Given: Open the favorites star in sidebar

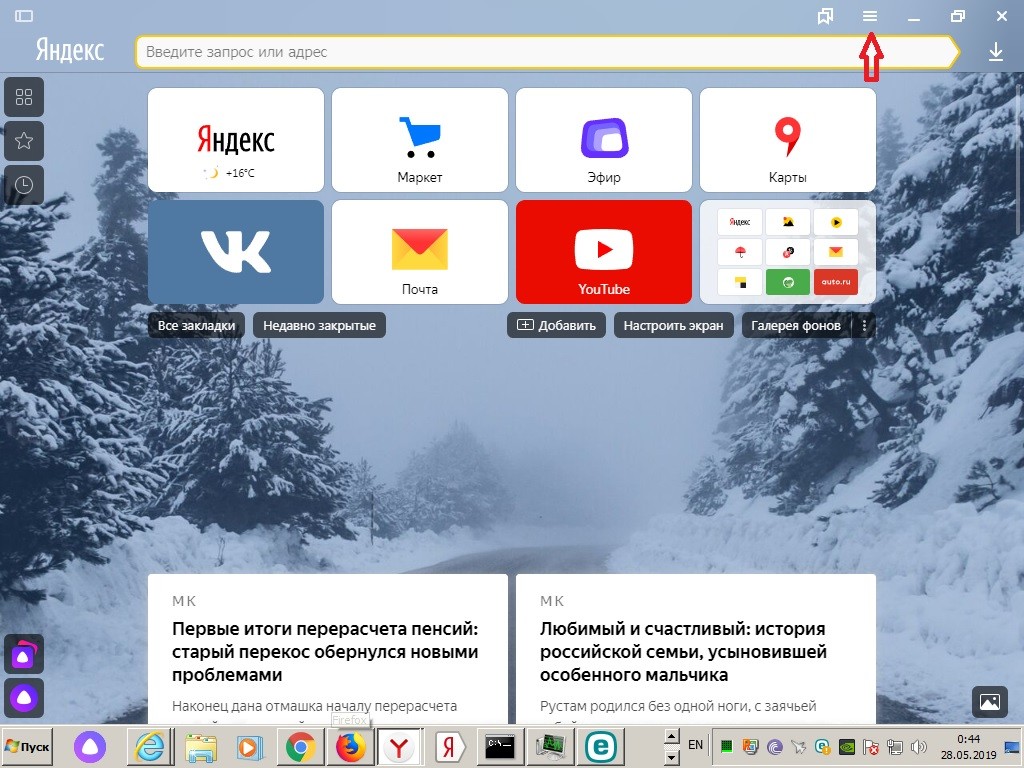Looking at the screenshot, I should (24, 141).
